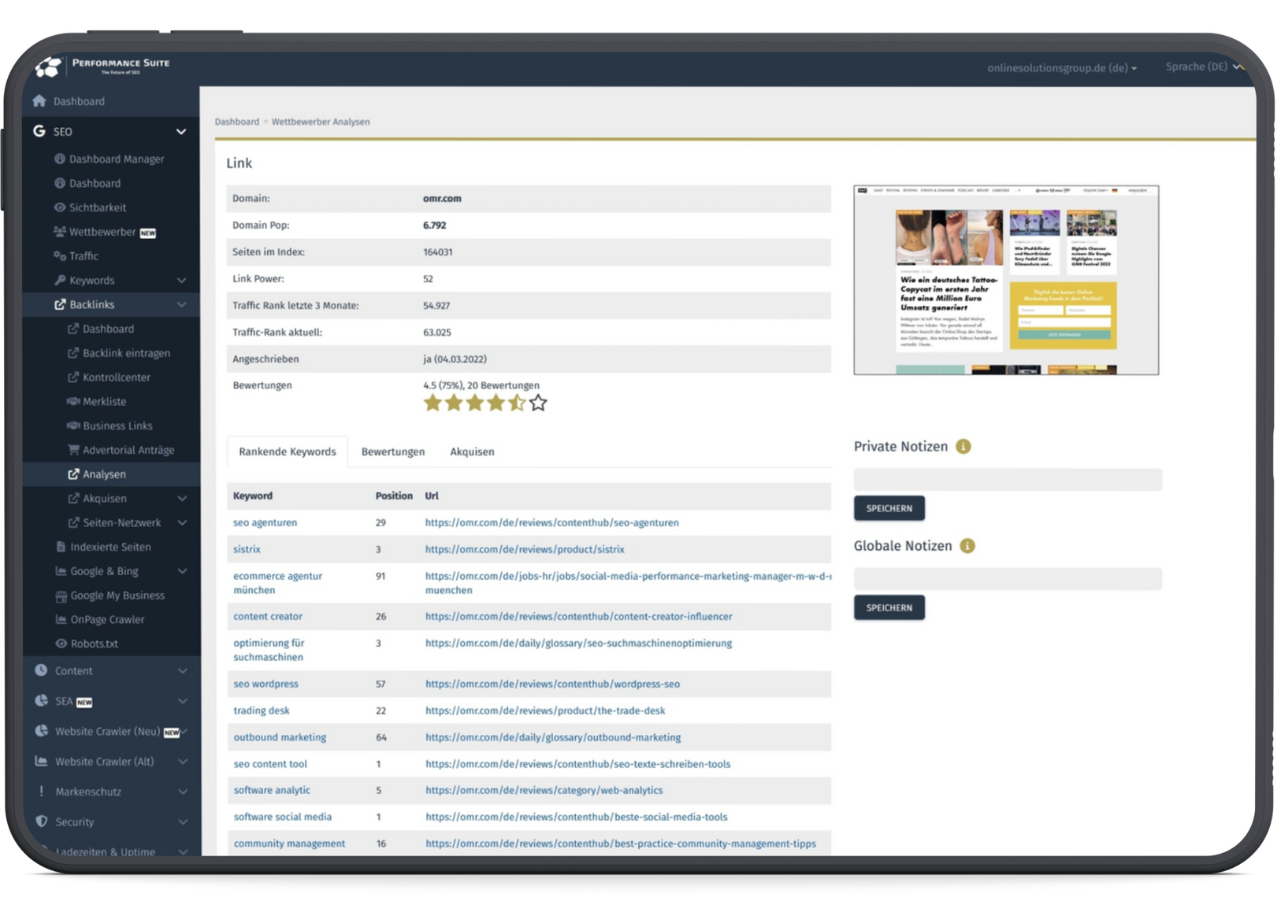Switch to the Akquisen tab
1280x924 pixels.
472,452
